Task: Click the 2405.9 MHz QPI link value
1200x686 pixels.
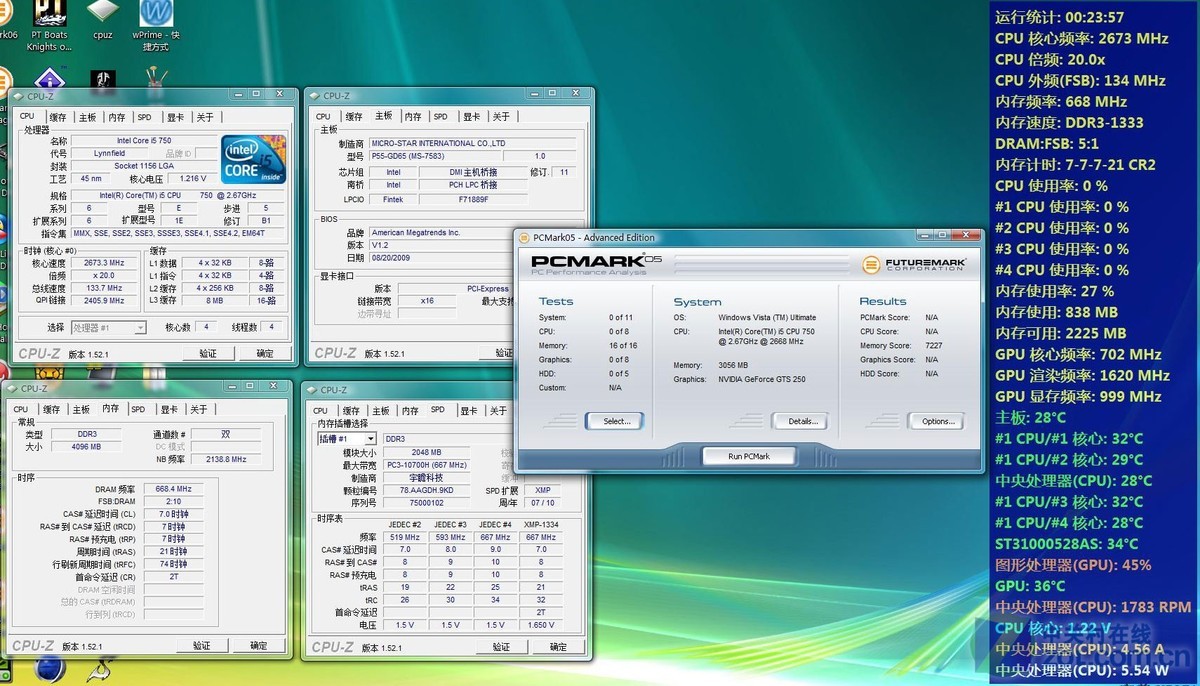Action: tap(106, 300)
